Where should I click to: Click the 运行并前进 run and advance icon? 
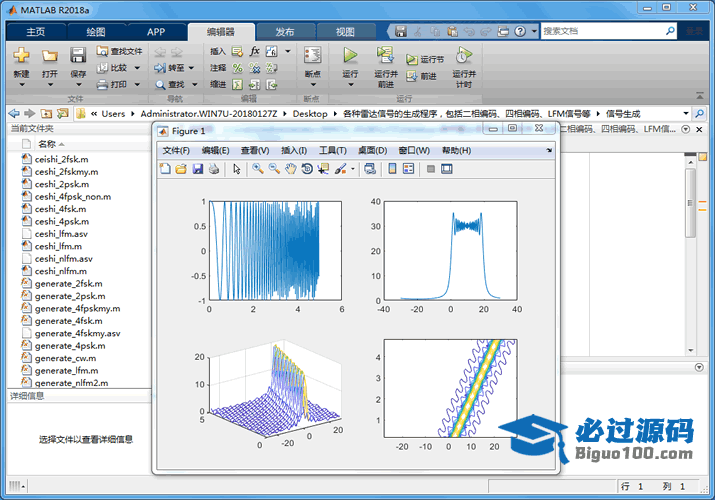385,55
